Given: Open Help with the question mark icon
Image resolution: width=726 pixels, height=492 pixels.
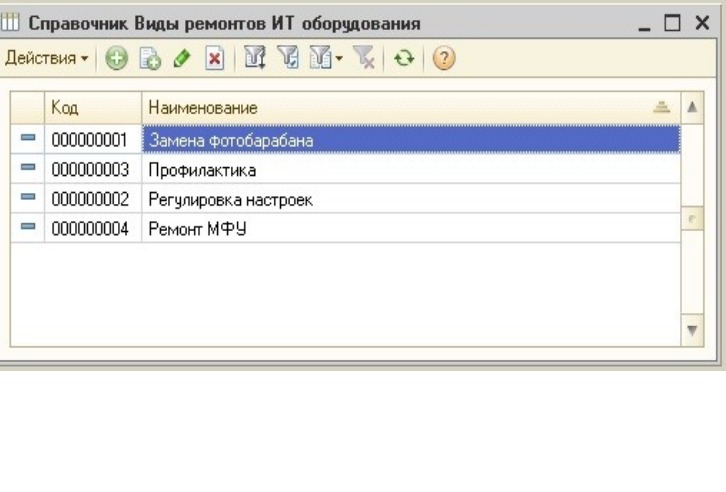Looking at the screenshot, I should coord(444,59).
